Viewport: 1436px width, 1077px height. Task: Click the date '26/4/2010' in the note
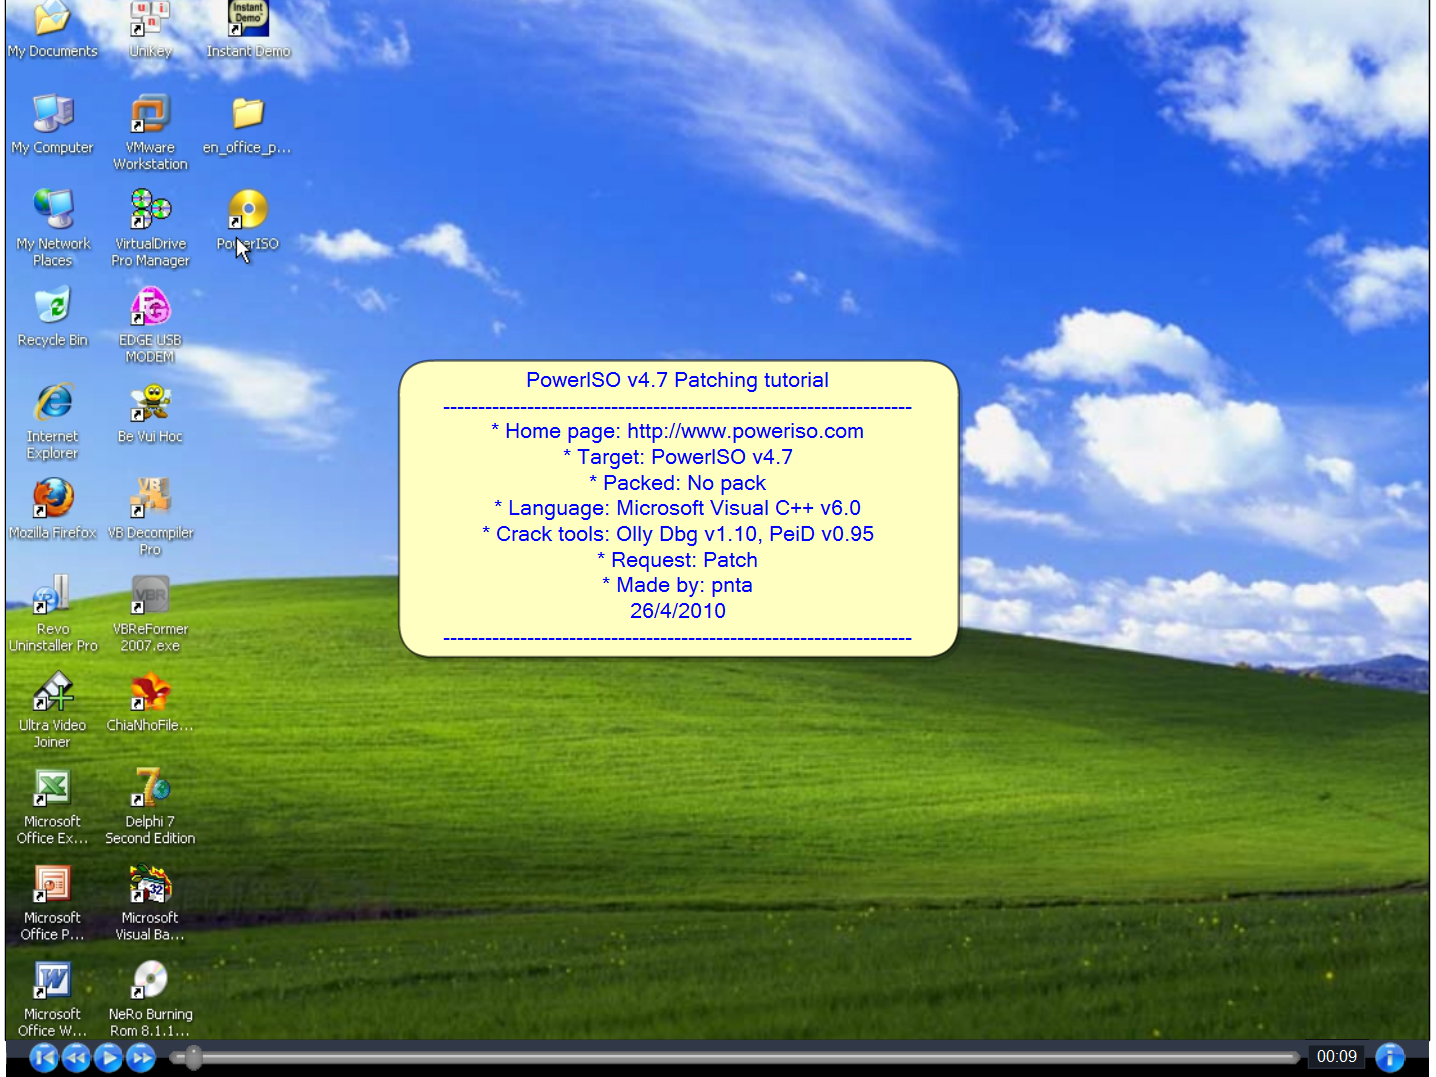coord(678,611)
